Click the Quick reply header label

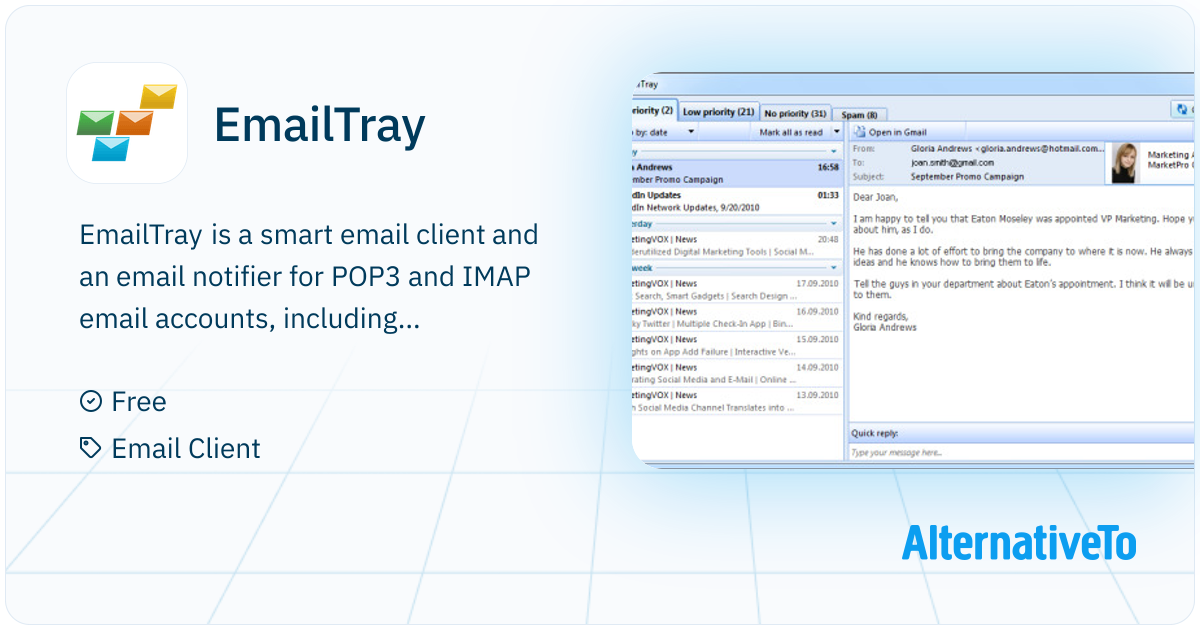point(874,433)
